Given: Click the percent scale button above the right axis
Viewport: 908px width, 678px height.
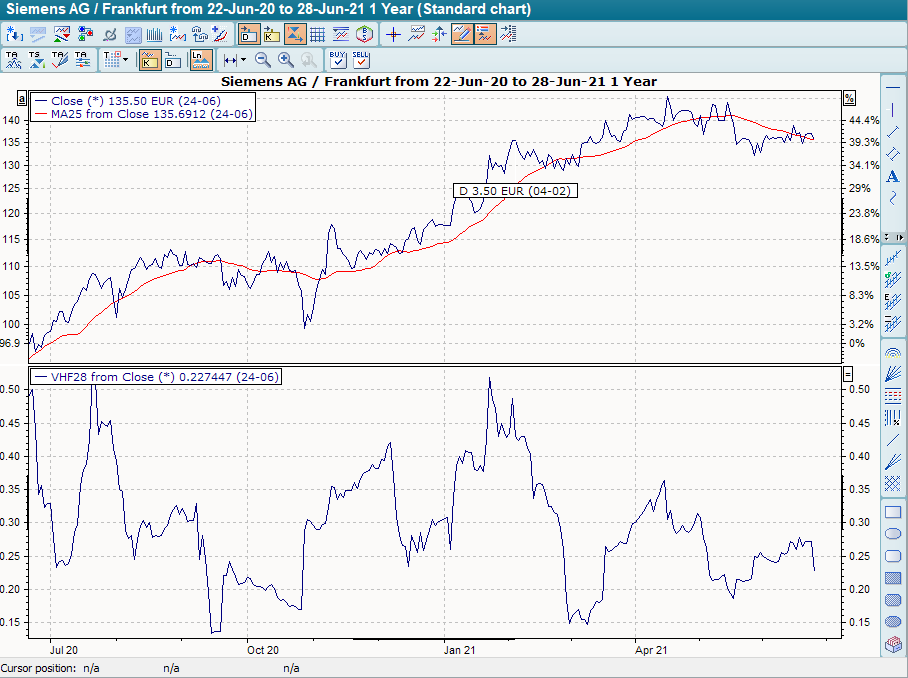Looking at the screenshot, I should [x=849, y=97].
